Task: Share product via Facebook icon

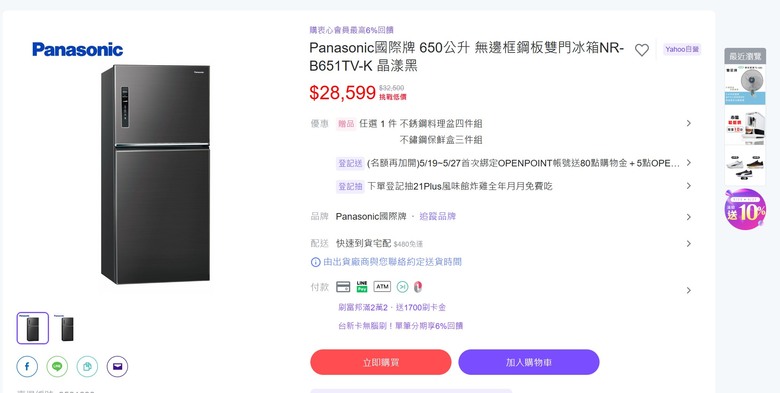Action: [x=27, y=367]
